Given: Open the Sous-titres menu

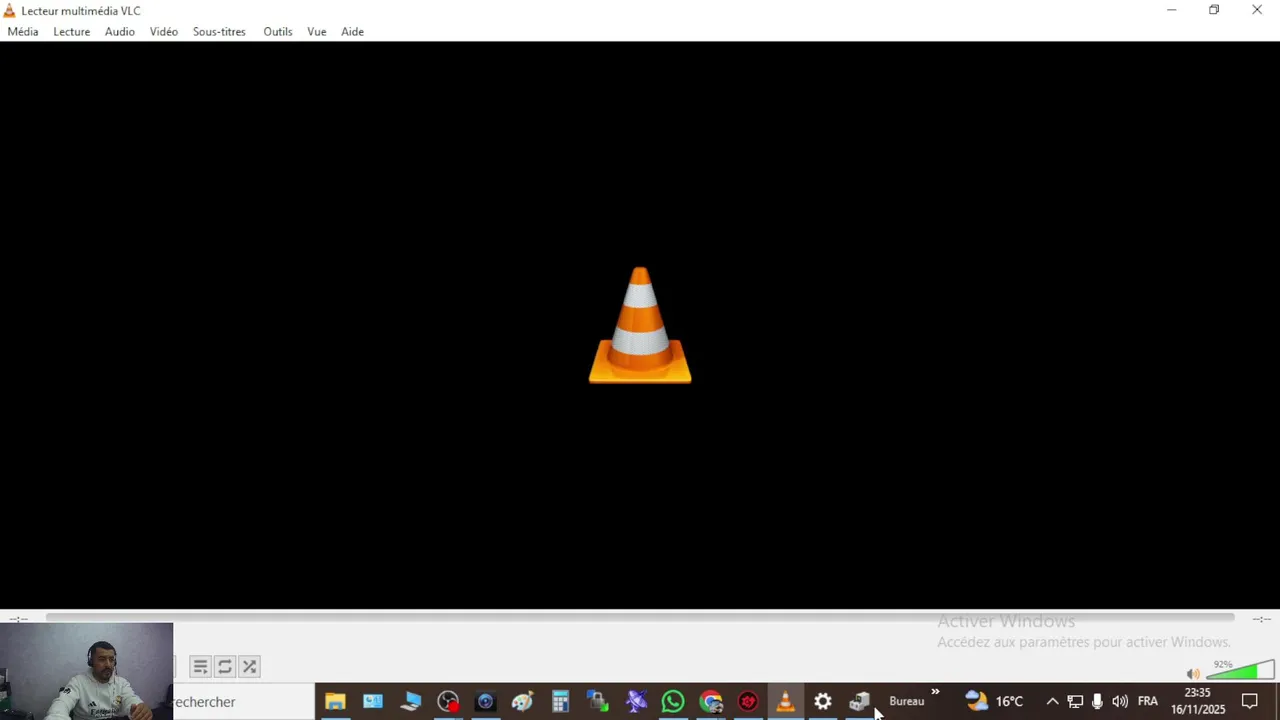Looking at the screenshot, I should pyautogui.click(x=219, y=32).
